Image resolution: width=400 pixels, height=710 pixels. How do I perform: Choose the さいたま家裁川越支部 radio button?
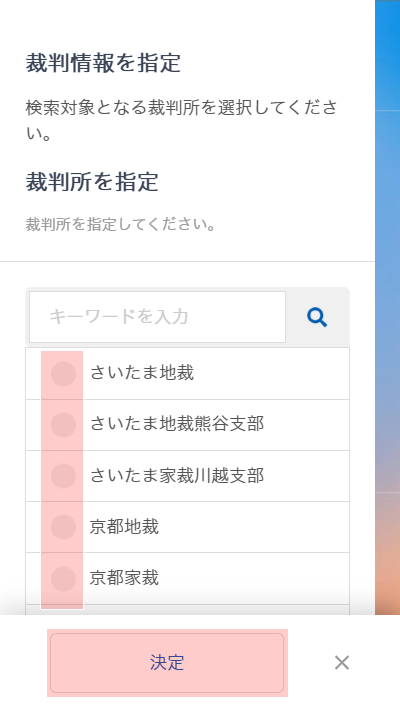(63, 476)
